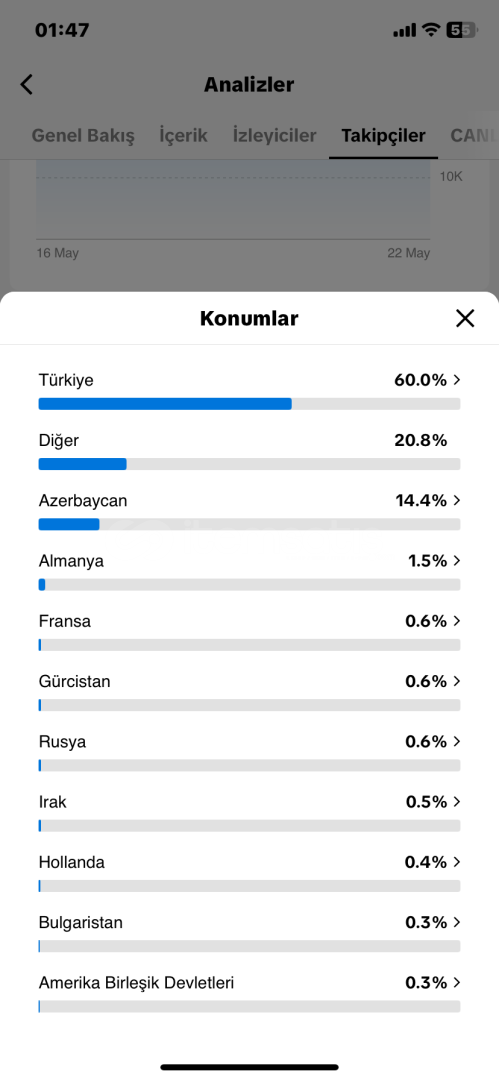499x1080 pixels.
Task: Select the Takipçiler tab
Action: [383, 135]
